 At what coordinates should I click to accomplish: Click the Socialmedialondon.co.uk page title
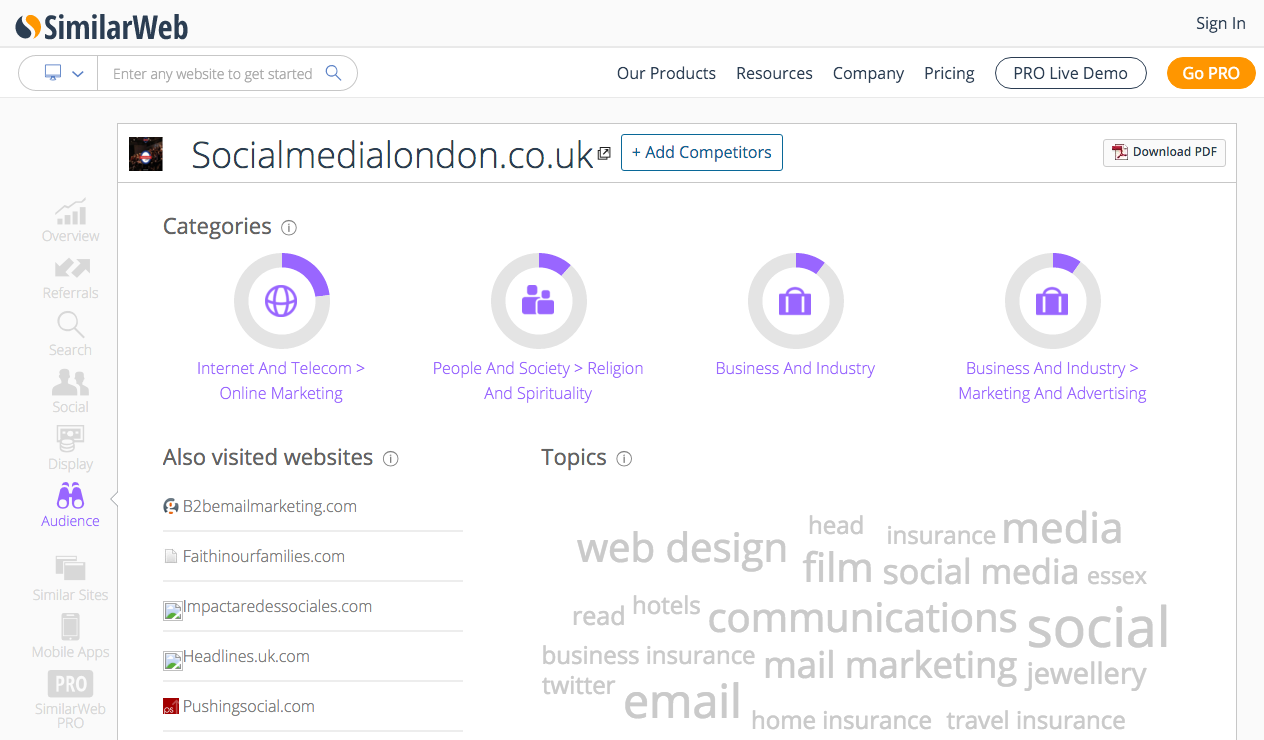392,154
